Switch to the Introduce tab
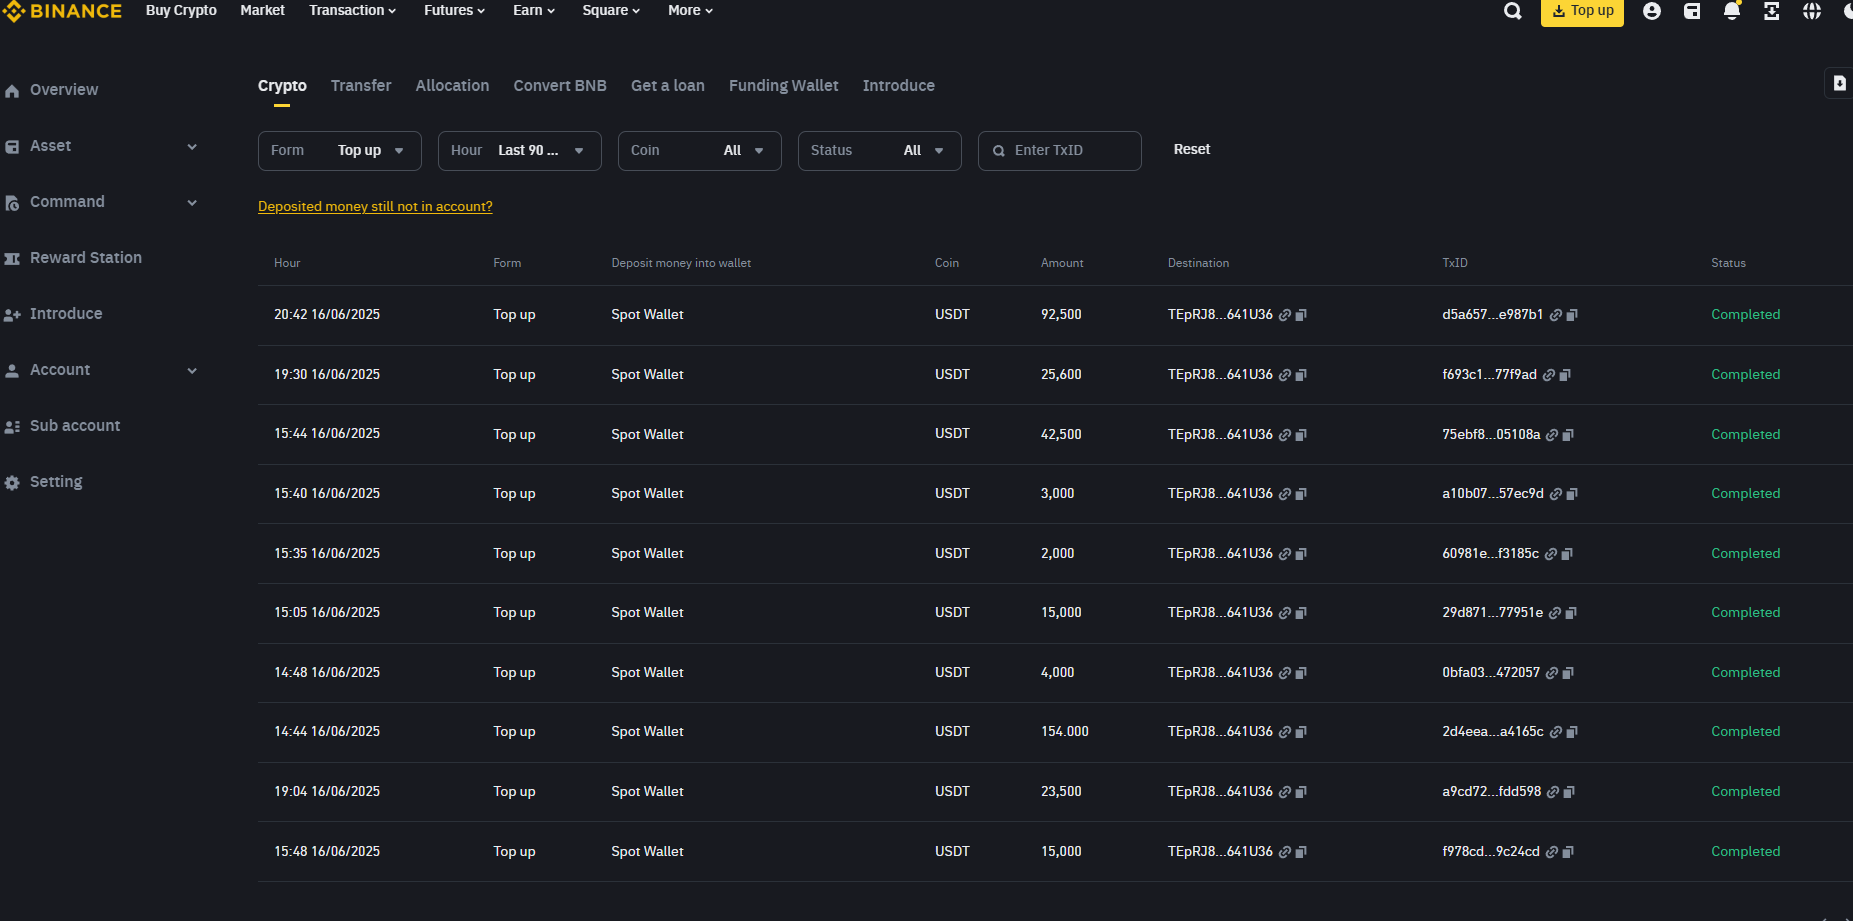The height and width of the screenshot is (921, 1853). pyautogui.click(x=899, y=86)
